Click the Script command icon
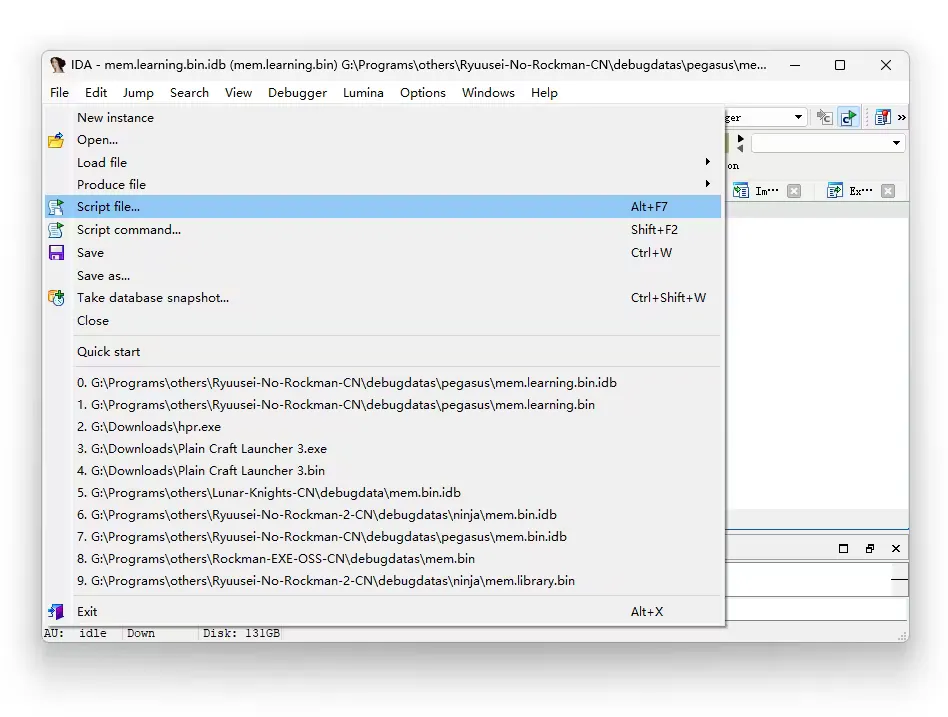 56,230
